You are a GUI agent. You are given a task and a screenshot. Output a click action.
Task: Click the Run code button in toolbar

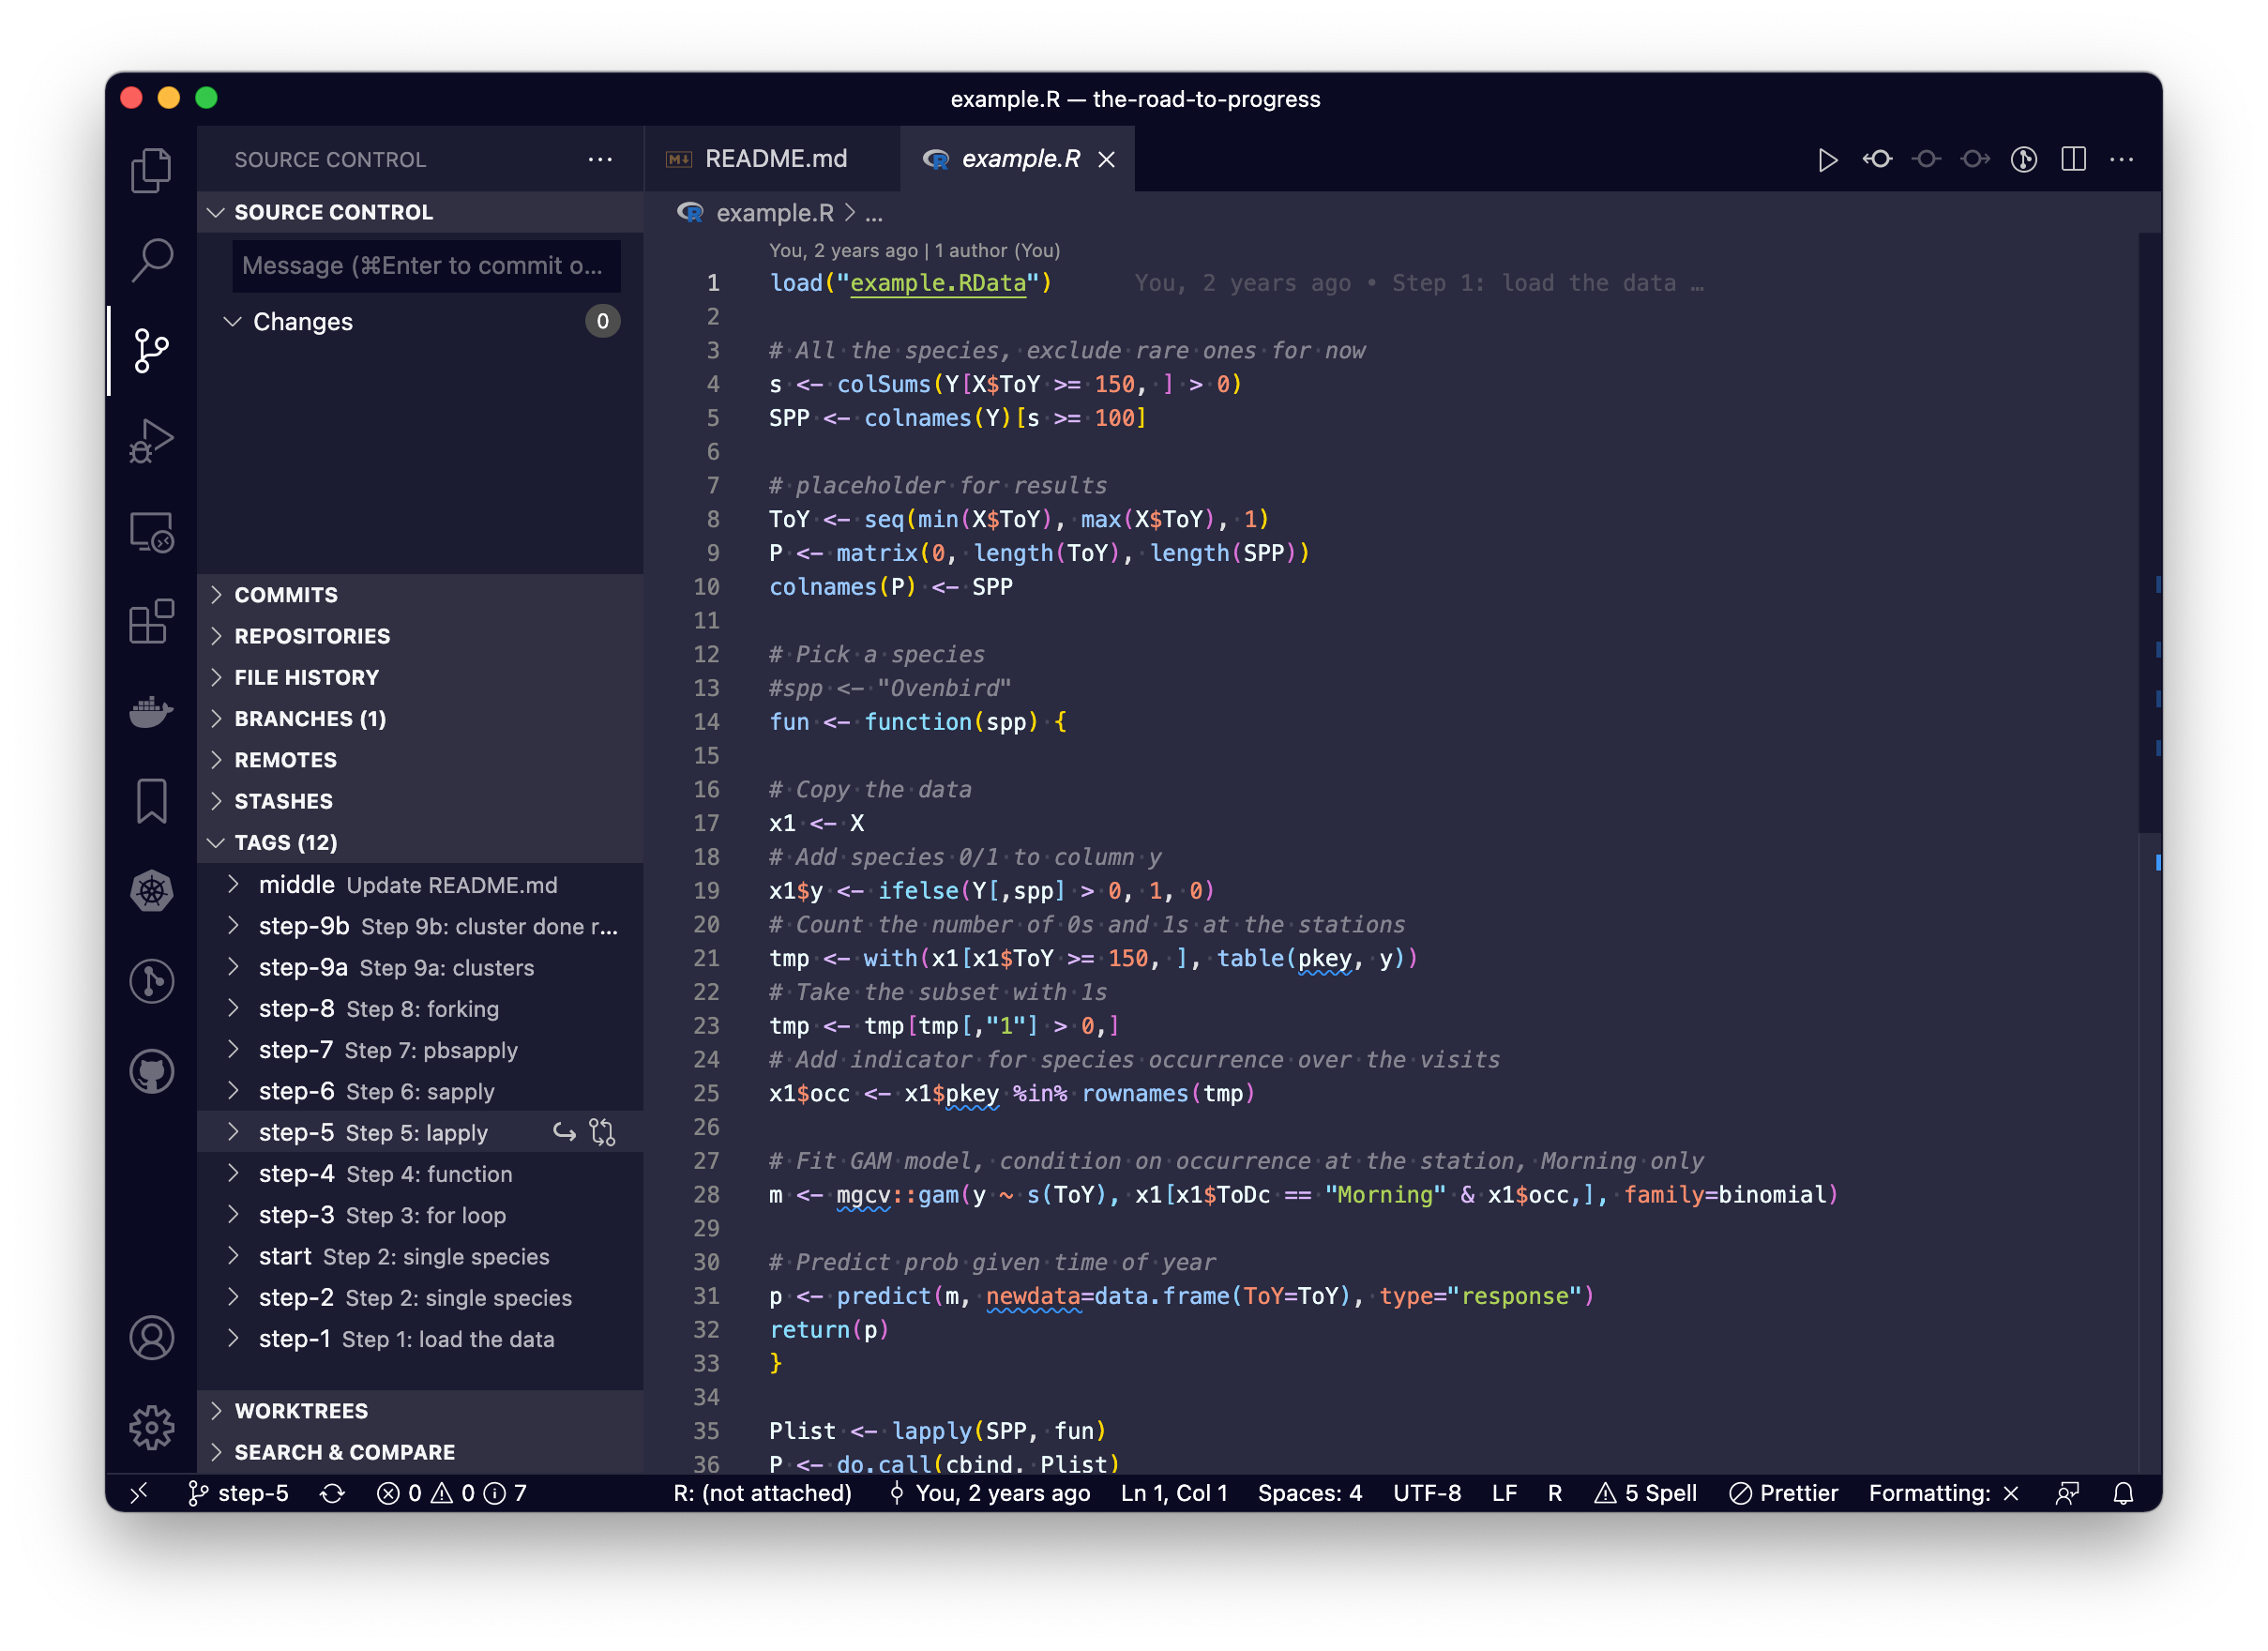pyautogui.click(x=1826, y=160)
